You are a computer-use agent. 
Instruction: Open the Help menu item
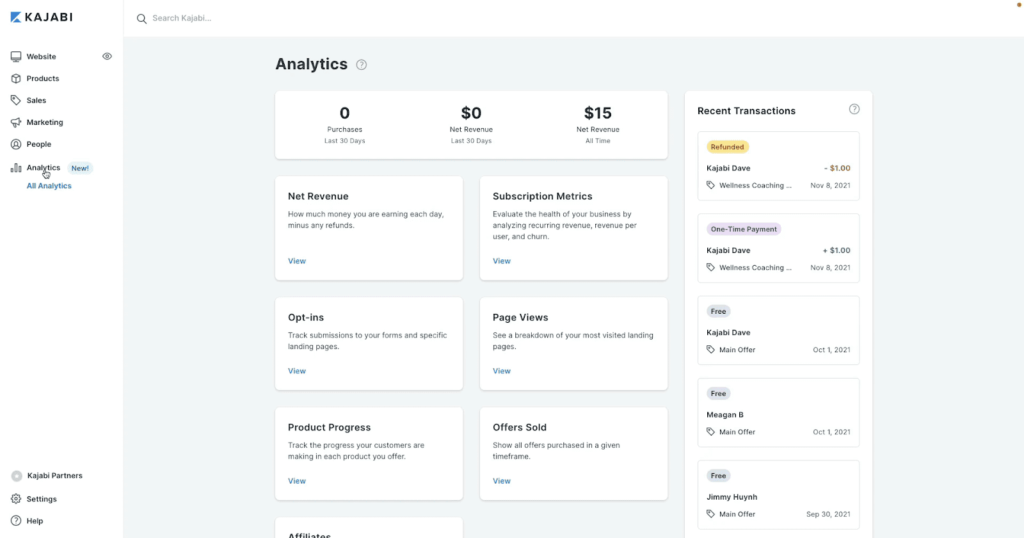coord(35,521)
